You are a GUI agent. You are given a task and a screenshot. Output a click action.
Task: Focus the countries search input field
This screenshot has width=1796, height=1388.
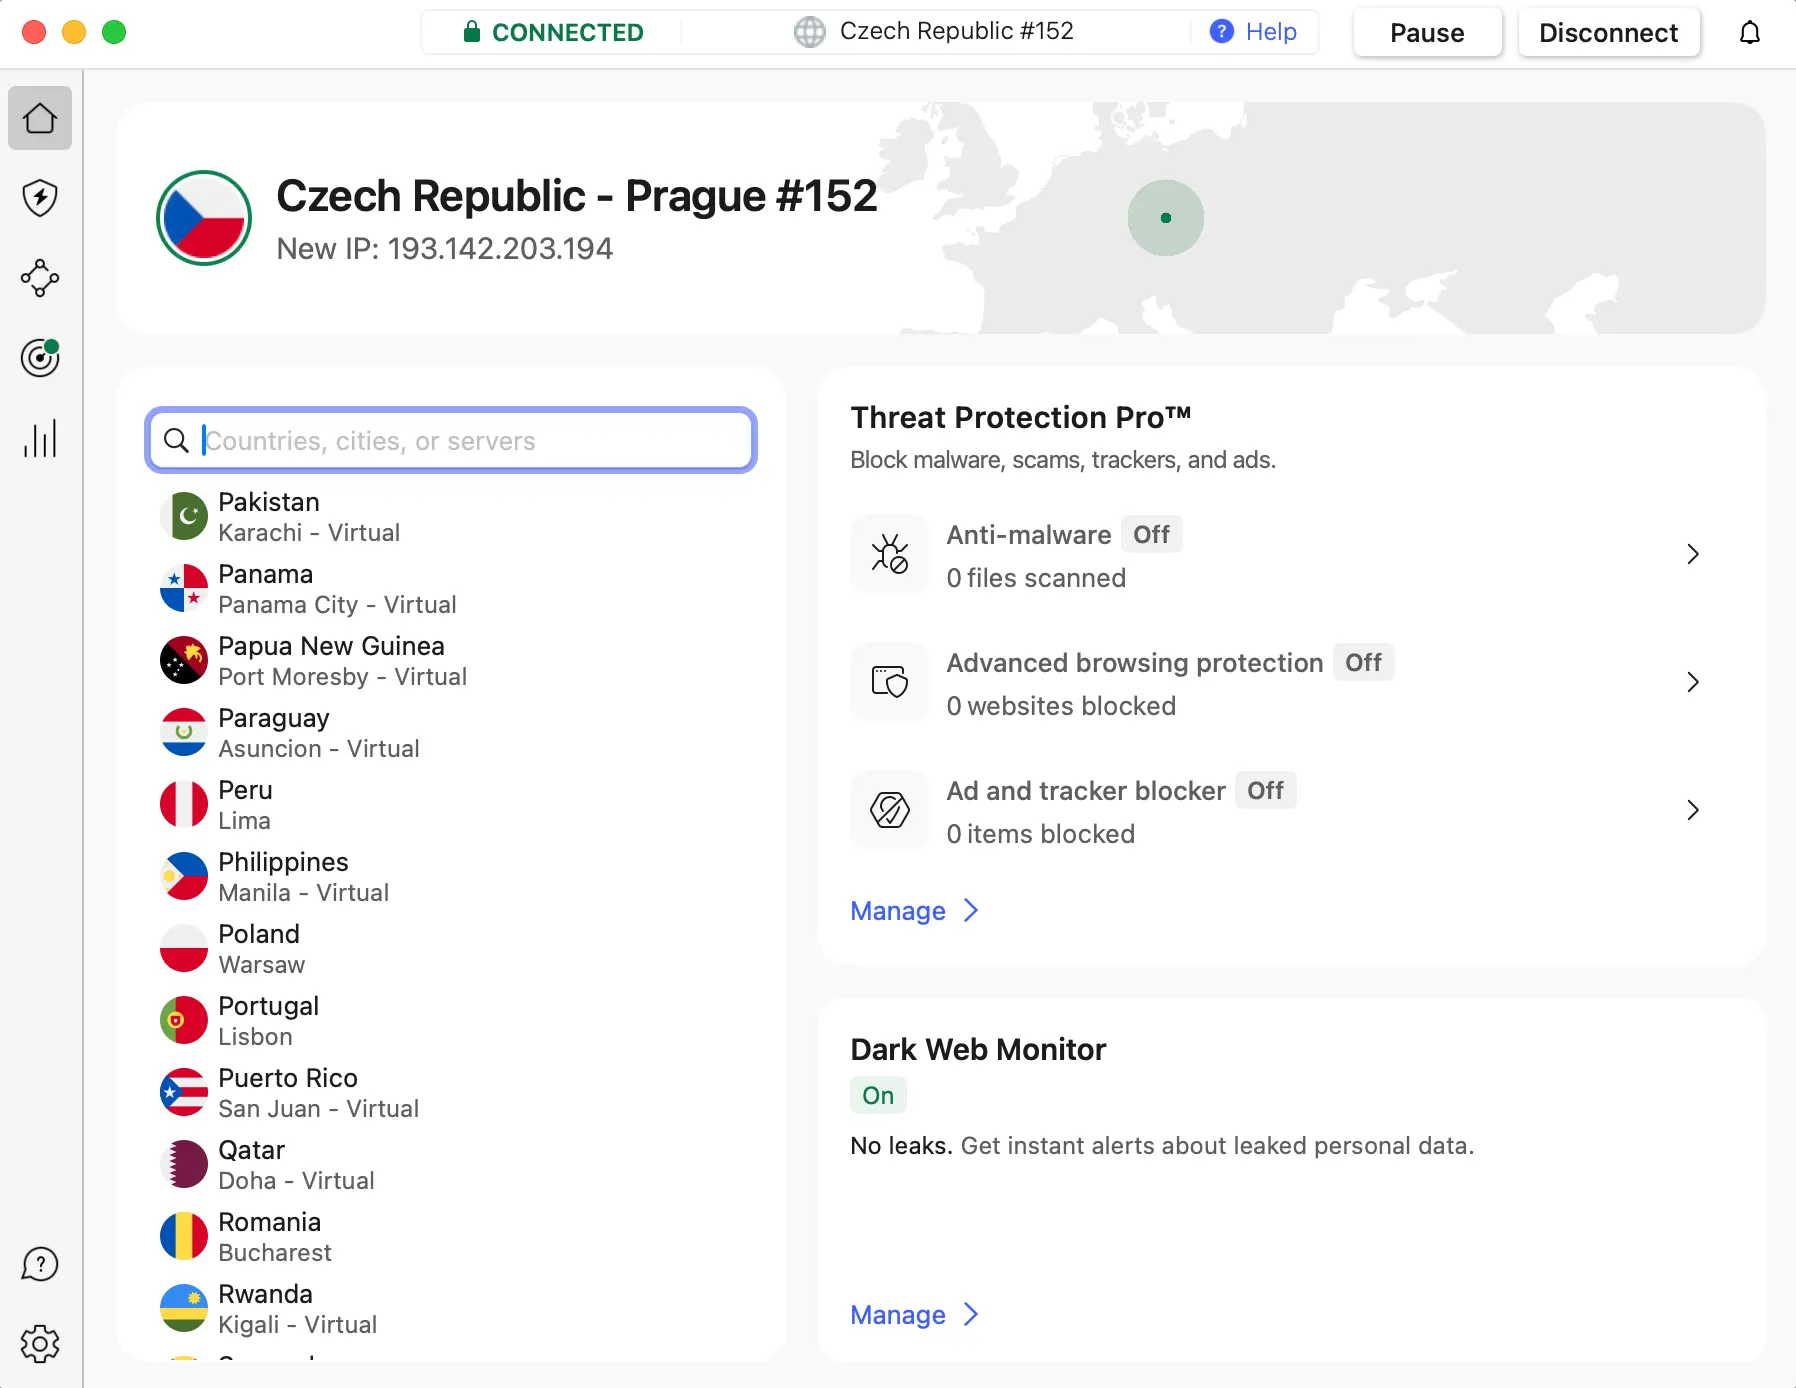[470, 441]
